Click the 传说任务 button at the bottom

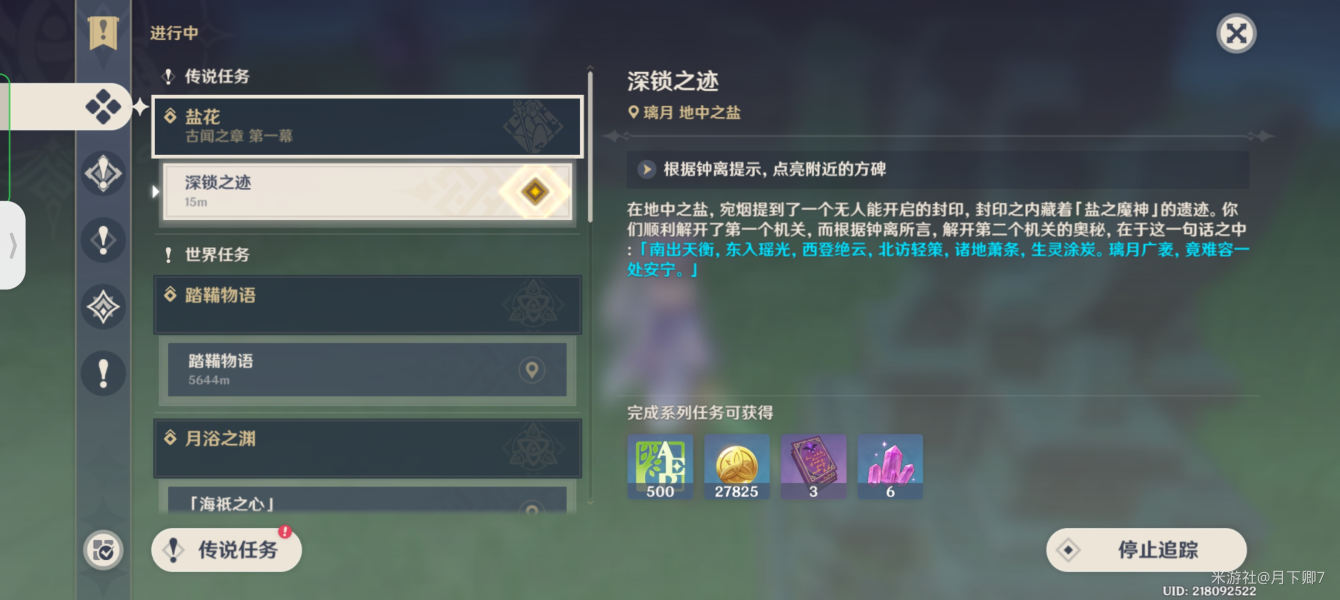tap(226, 550)
